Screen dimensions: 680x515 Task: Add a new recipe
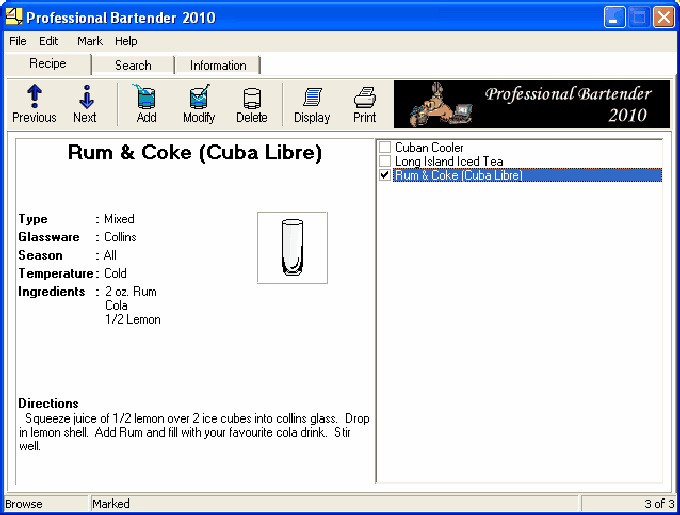146,104
